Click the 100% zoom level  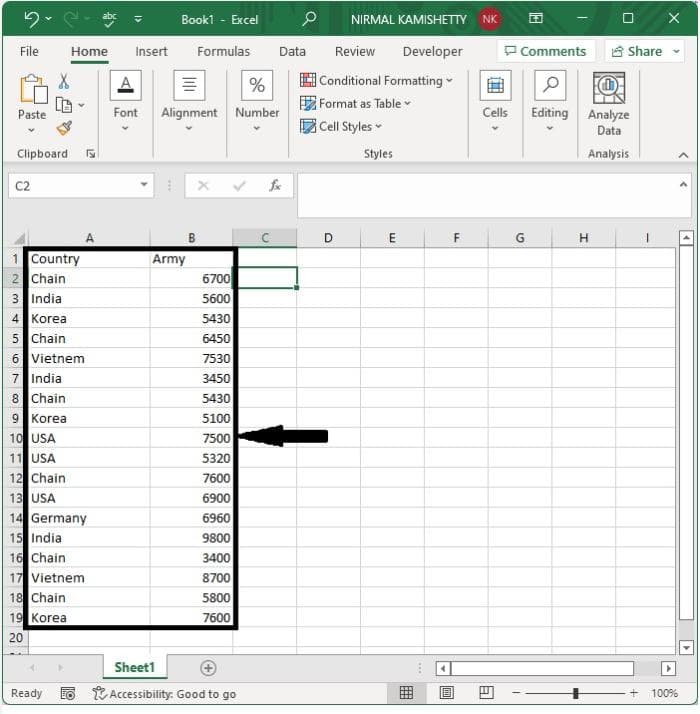[664, 693]
